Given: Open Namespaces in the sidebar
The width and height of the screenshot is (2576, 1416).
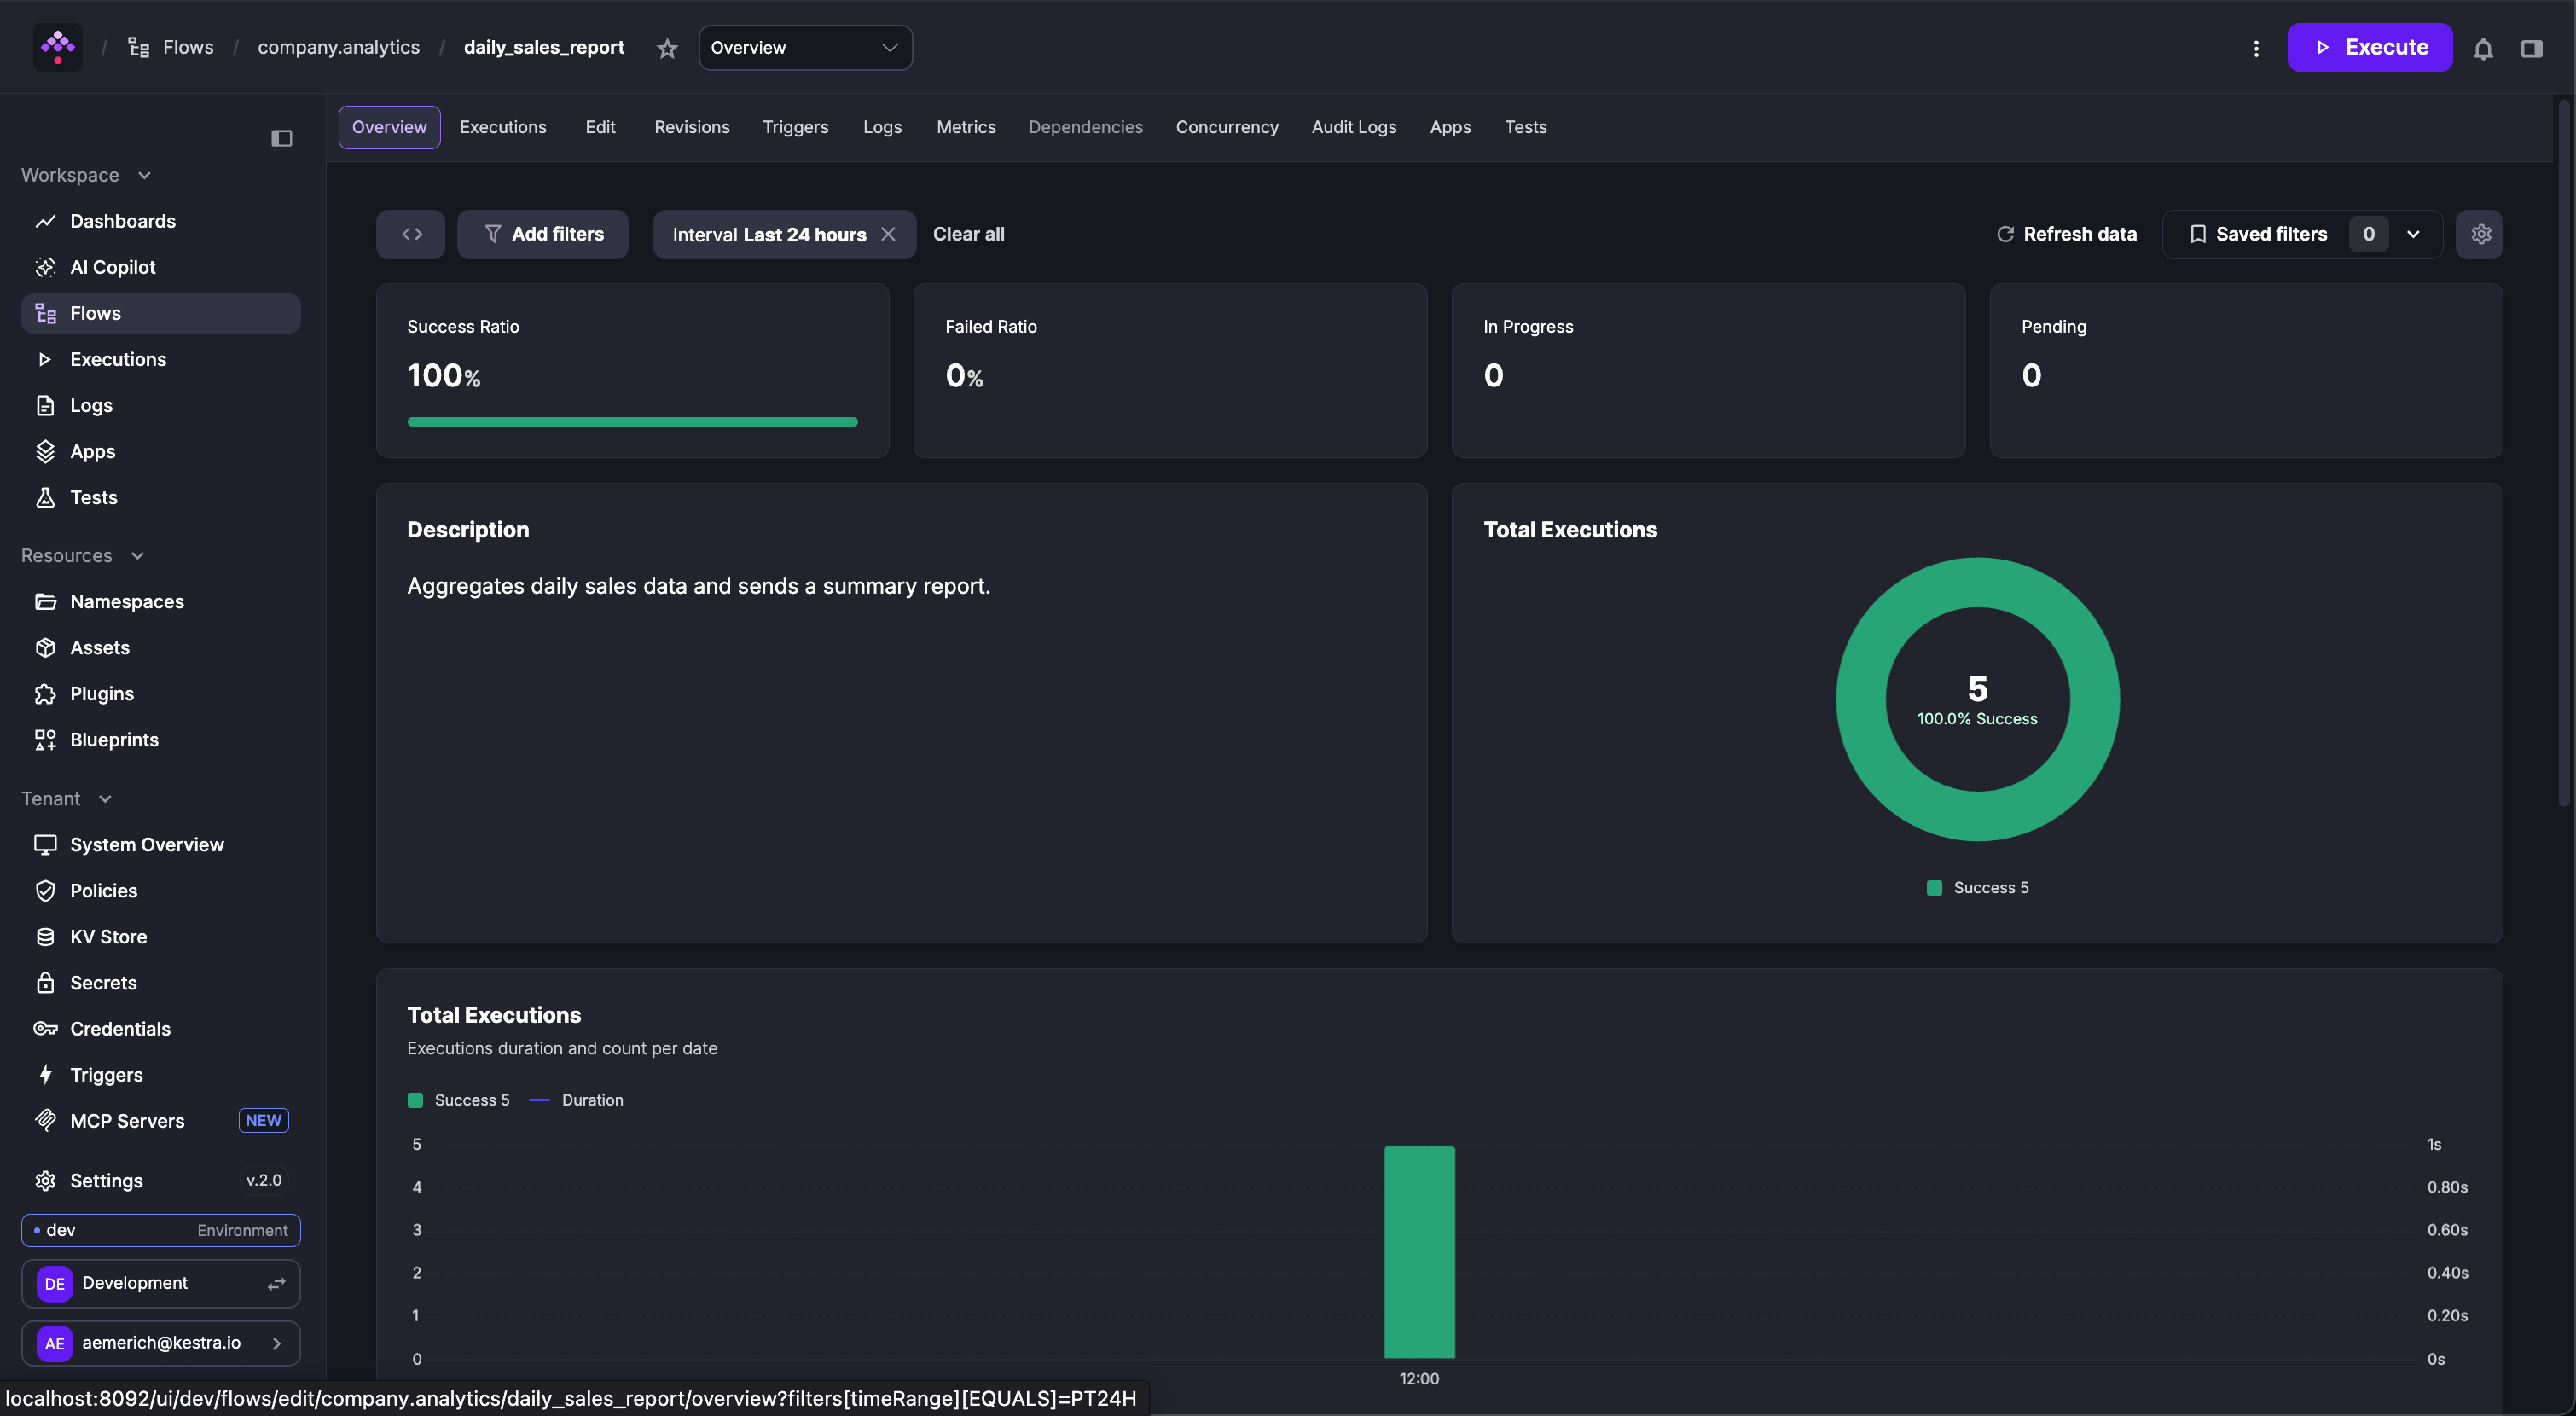Looking at the screenshot, I should click(160, 601).
